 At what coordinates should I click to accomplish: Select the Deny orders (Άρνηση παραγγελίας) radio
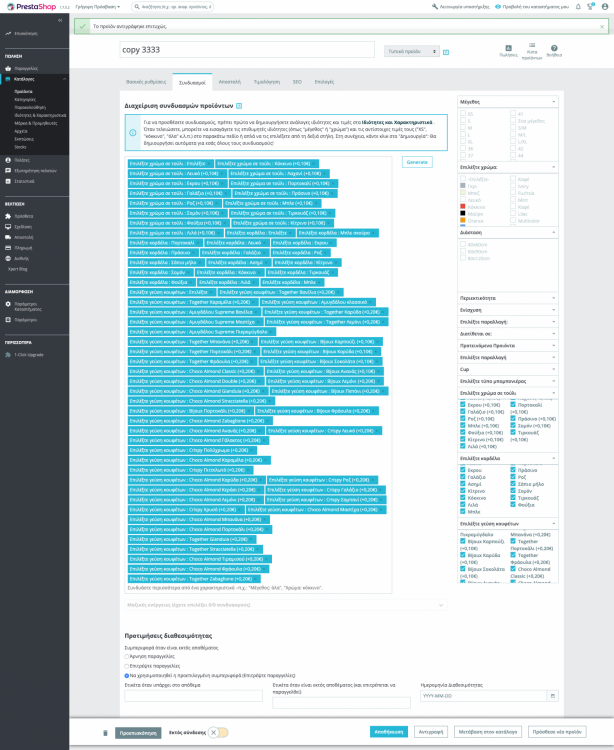tap(127, 657)
